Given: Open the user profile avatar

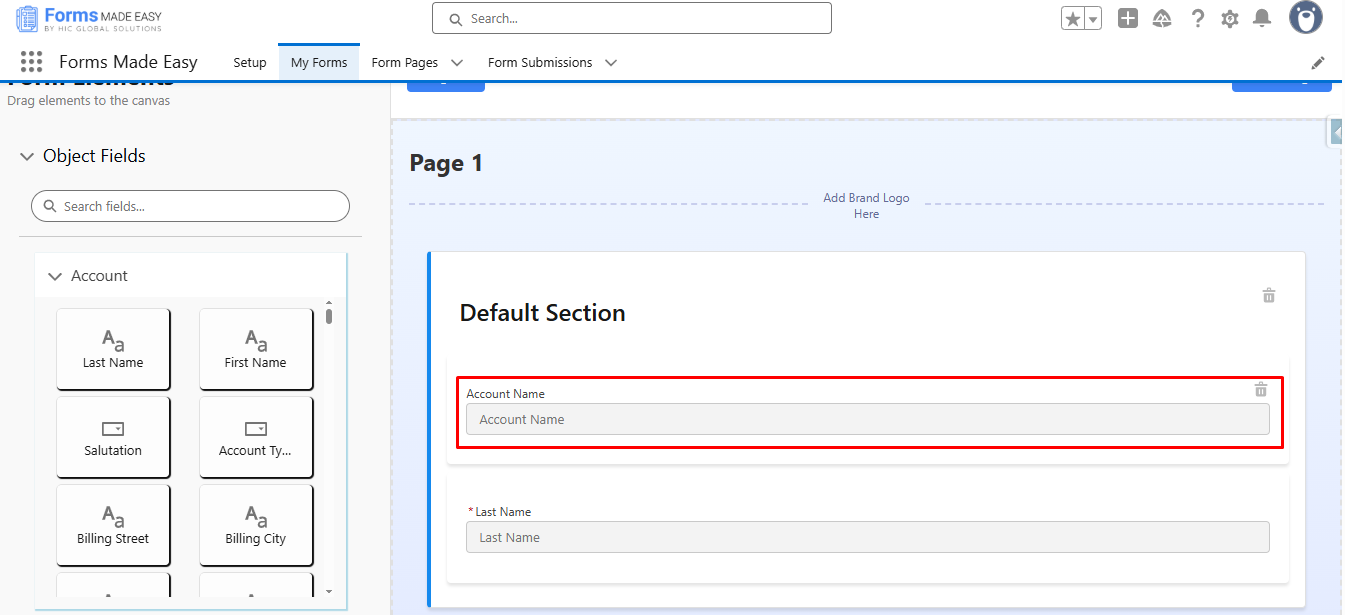Looking at the screenshot, I should 1305,18.
